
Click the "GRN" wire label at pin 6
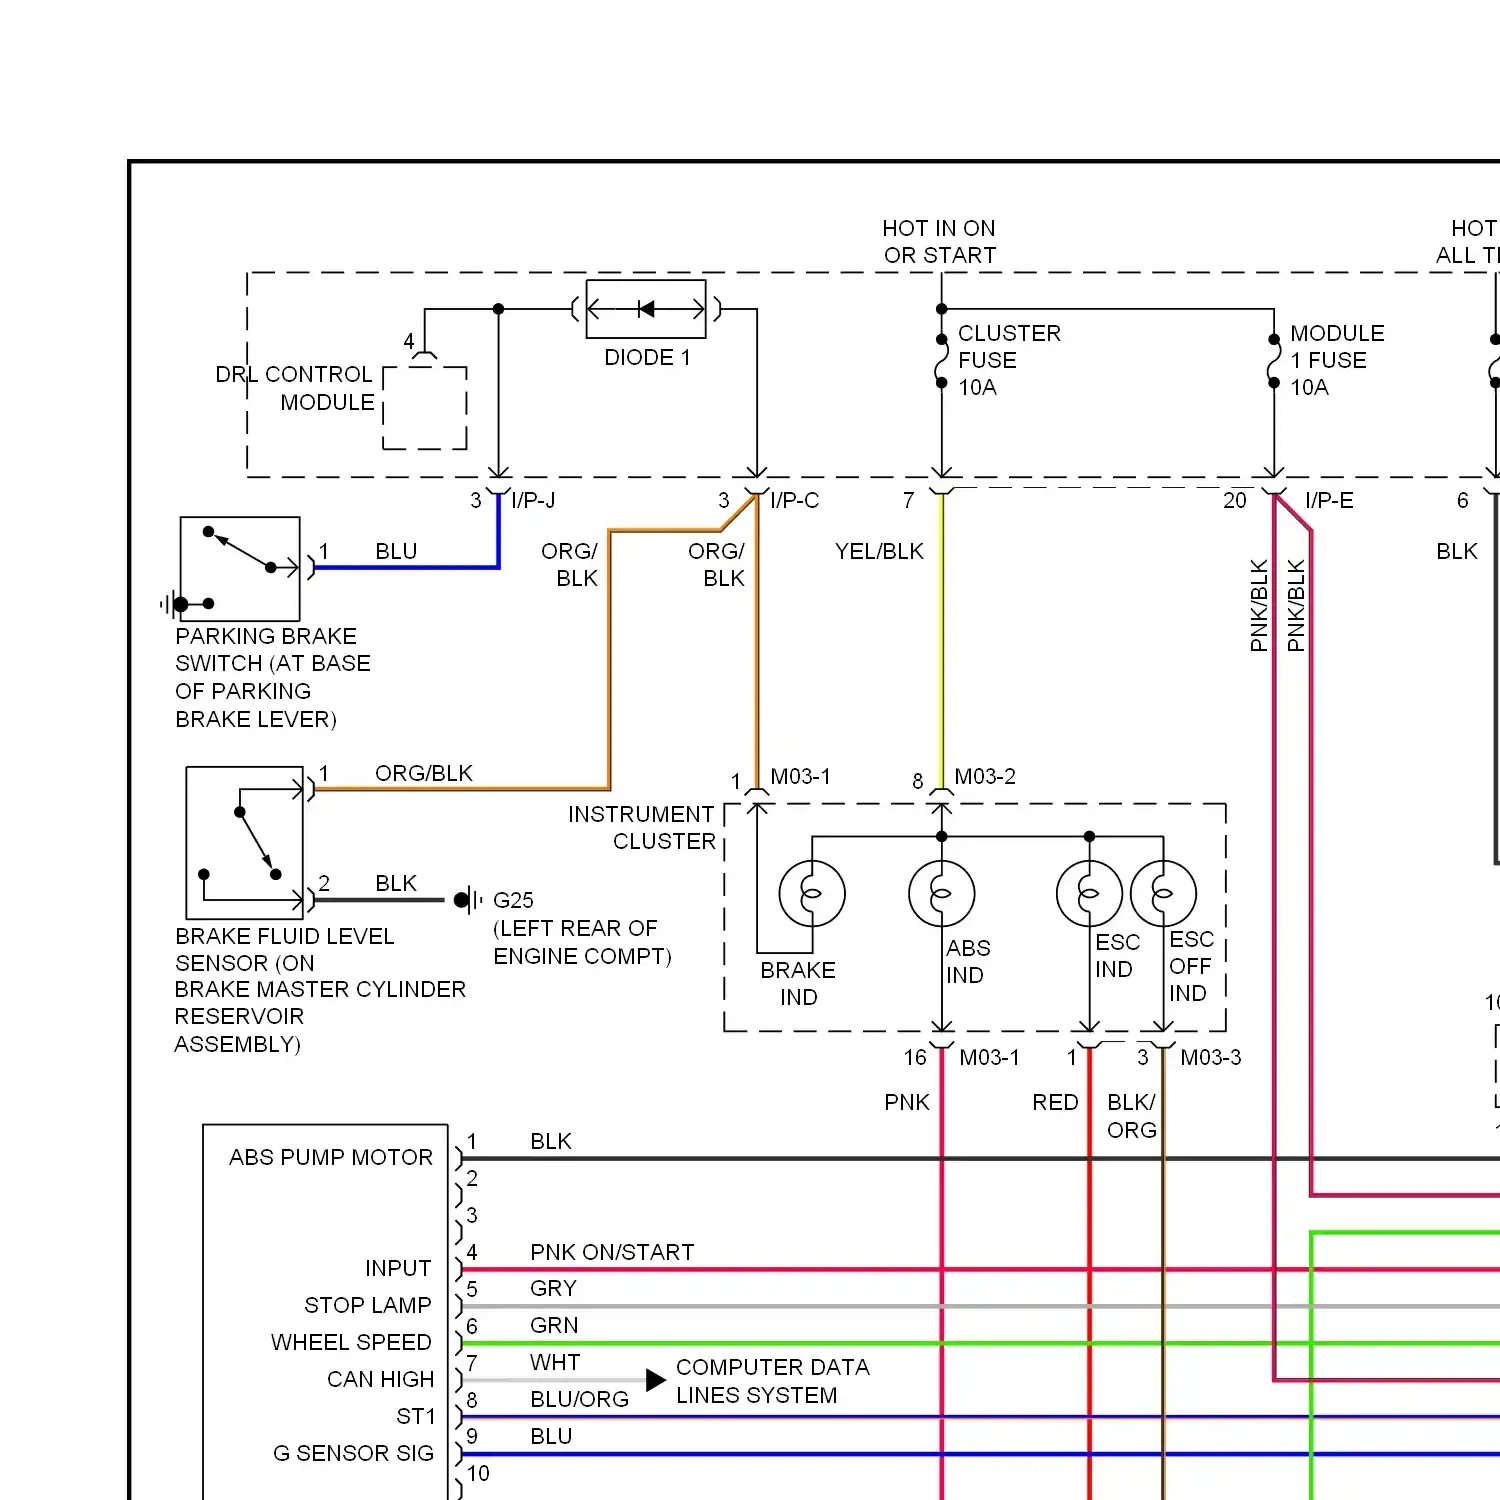[x=554, y=1325]
